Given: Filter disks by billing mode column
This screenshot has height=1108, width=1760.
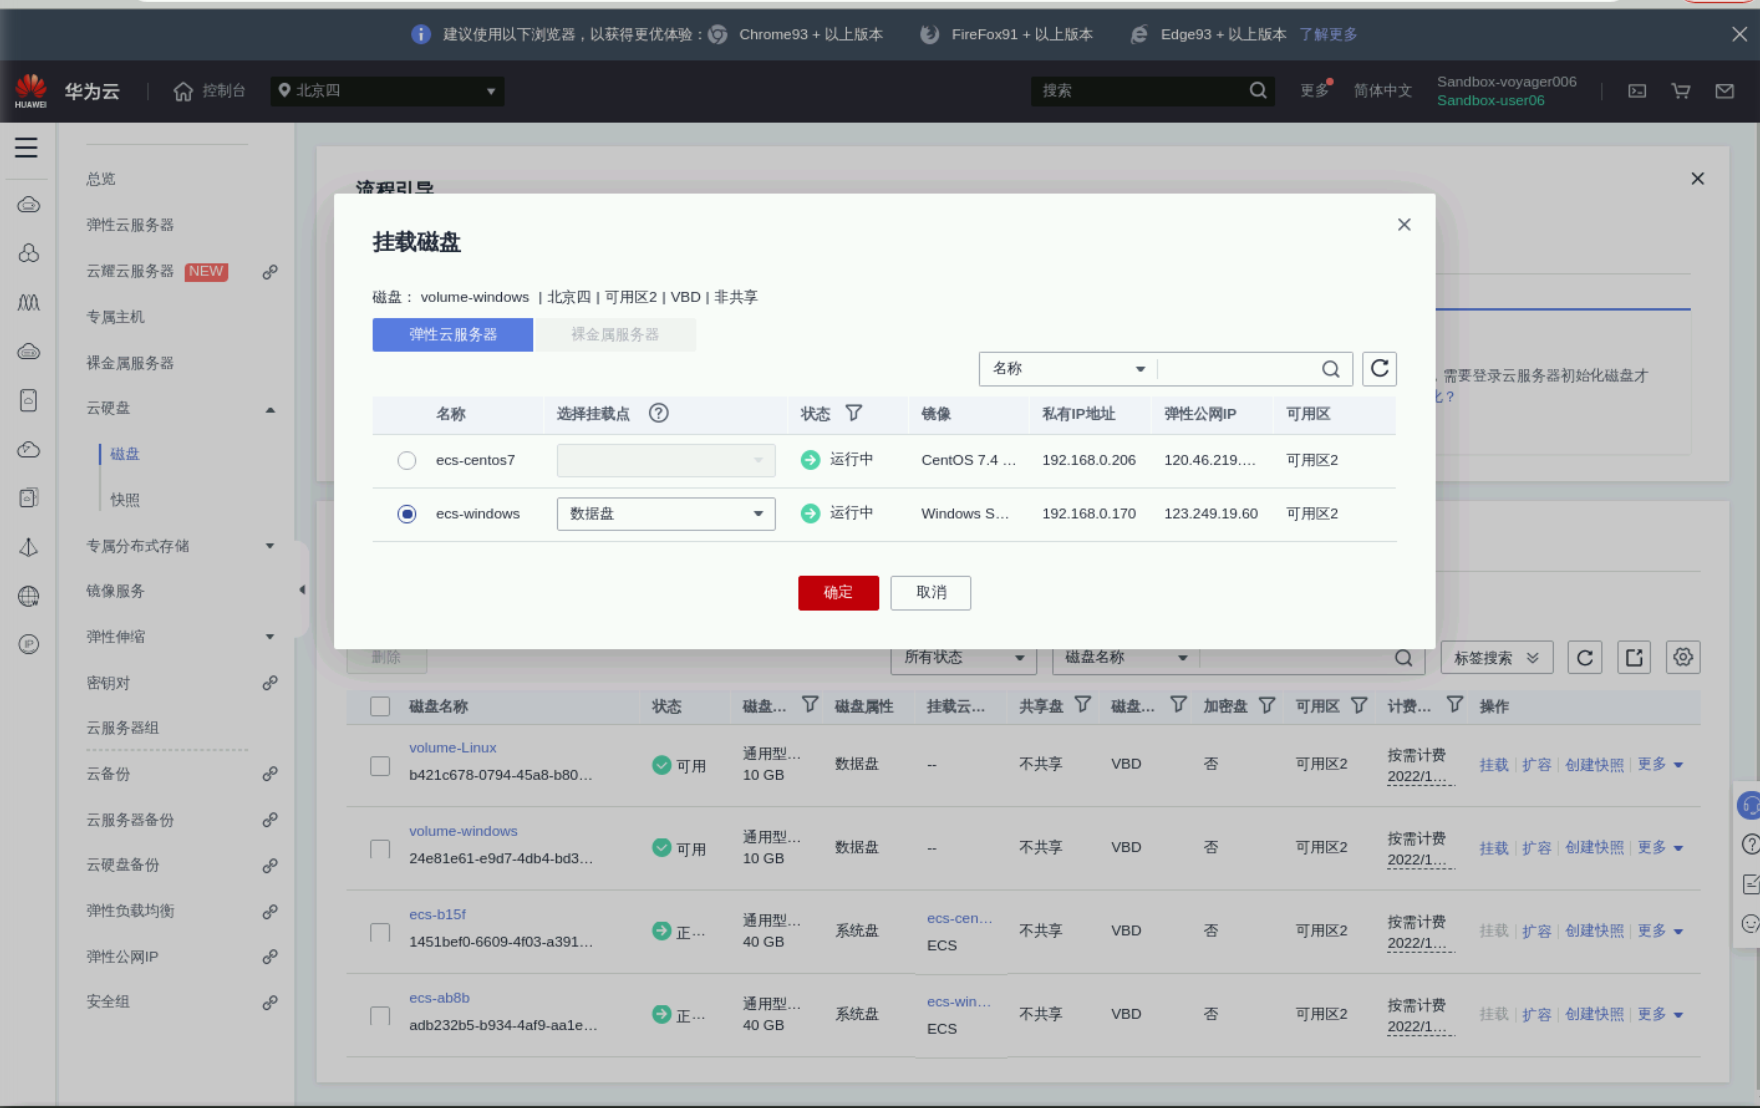Looking at the screenshot, I should (x=1455, y=705).
